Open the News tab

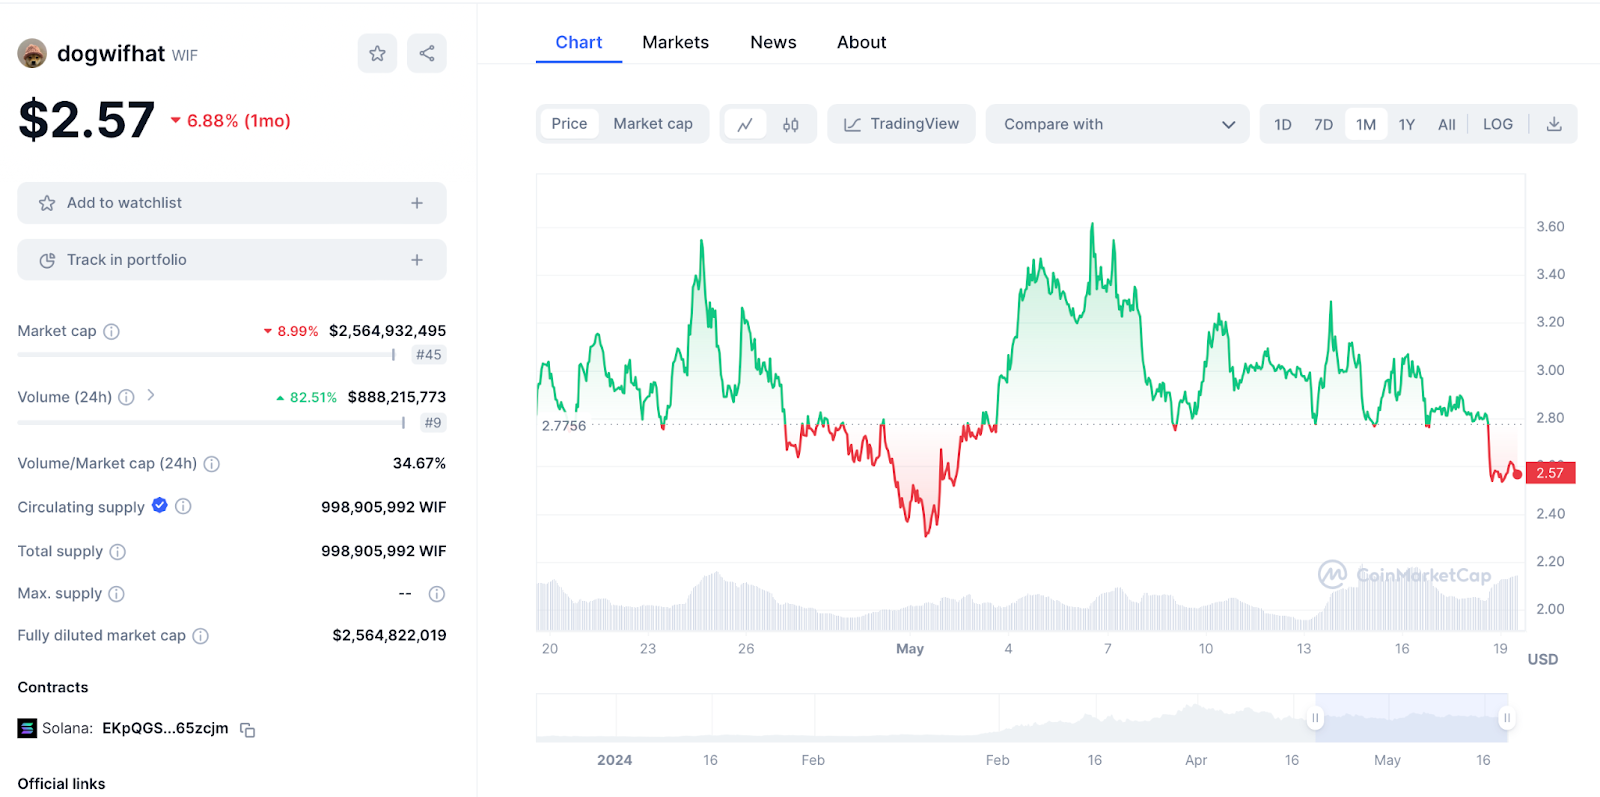point(773,42)
